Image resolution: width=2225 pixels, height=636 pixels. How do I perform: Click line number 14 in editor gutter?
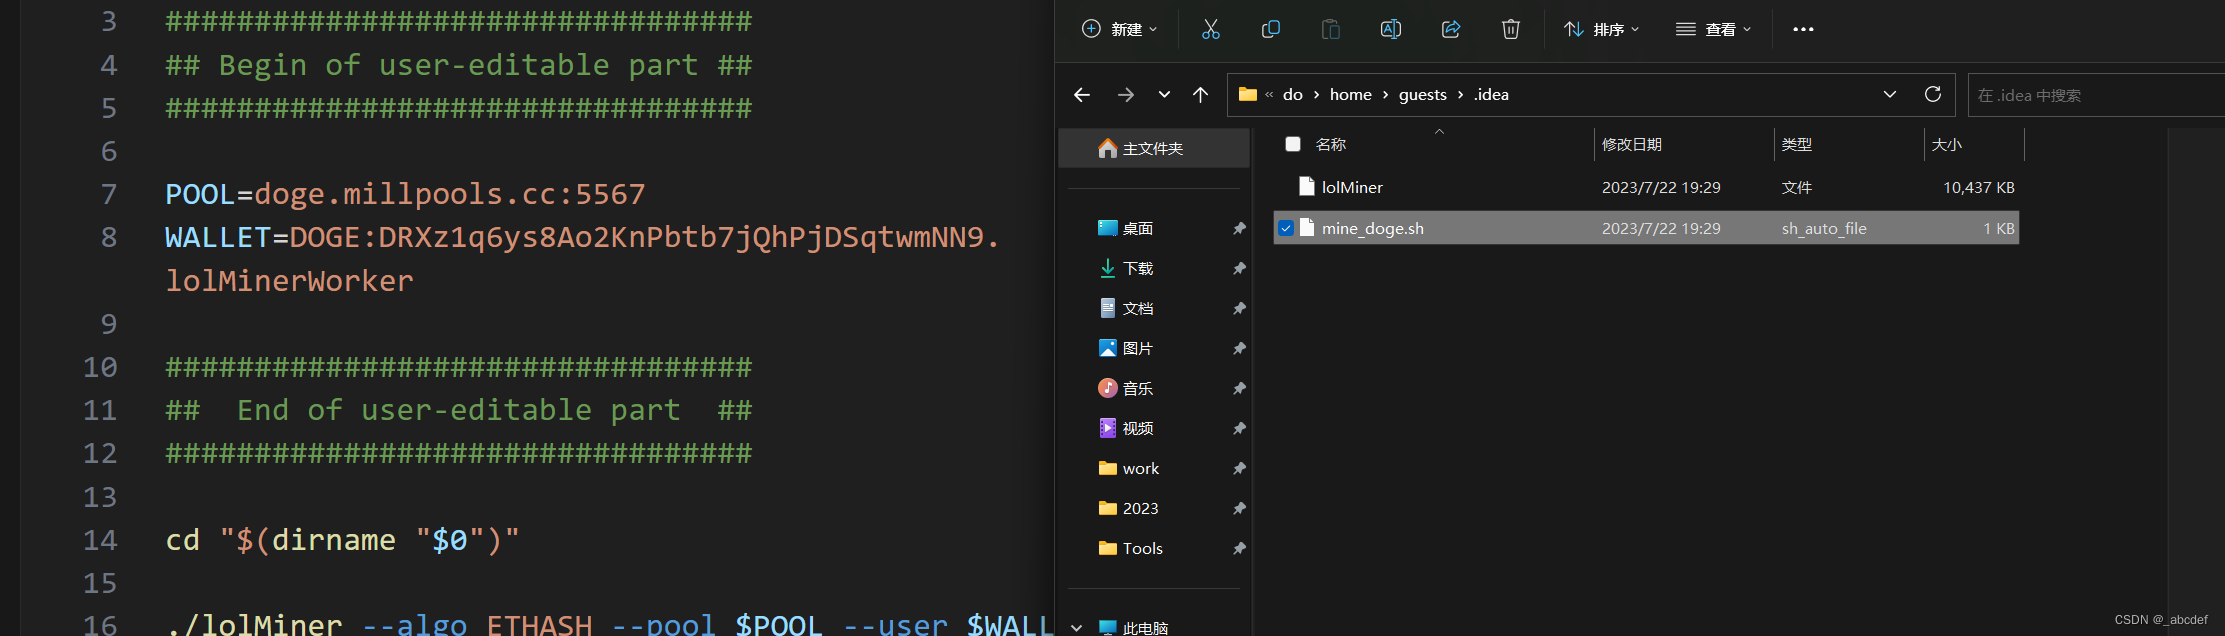100,540
